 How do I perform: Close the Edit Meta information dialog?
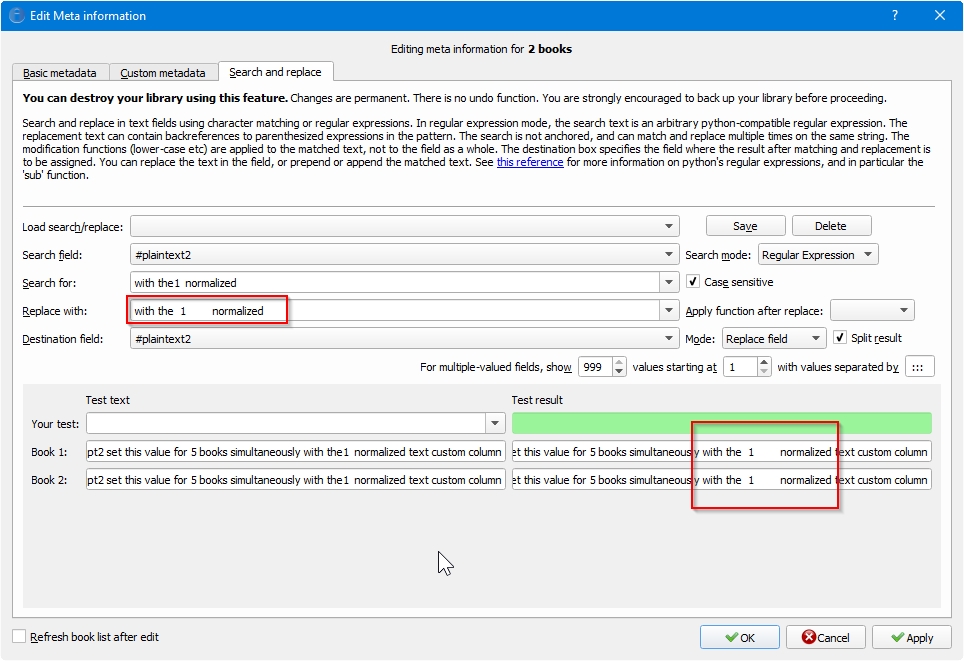coord(940,15)
